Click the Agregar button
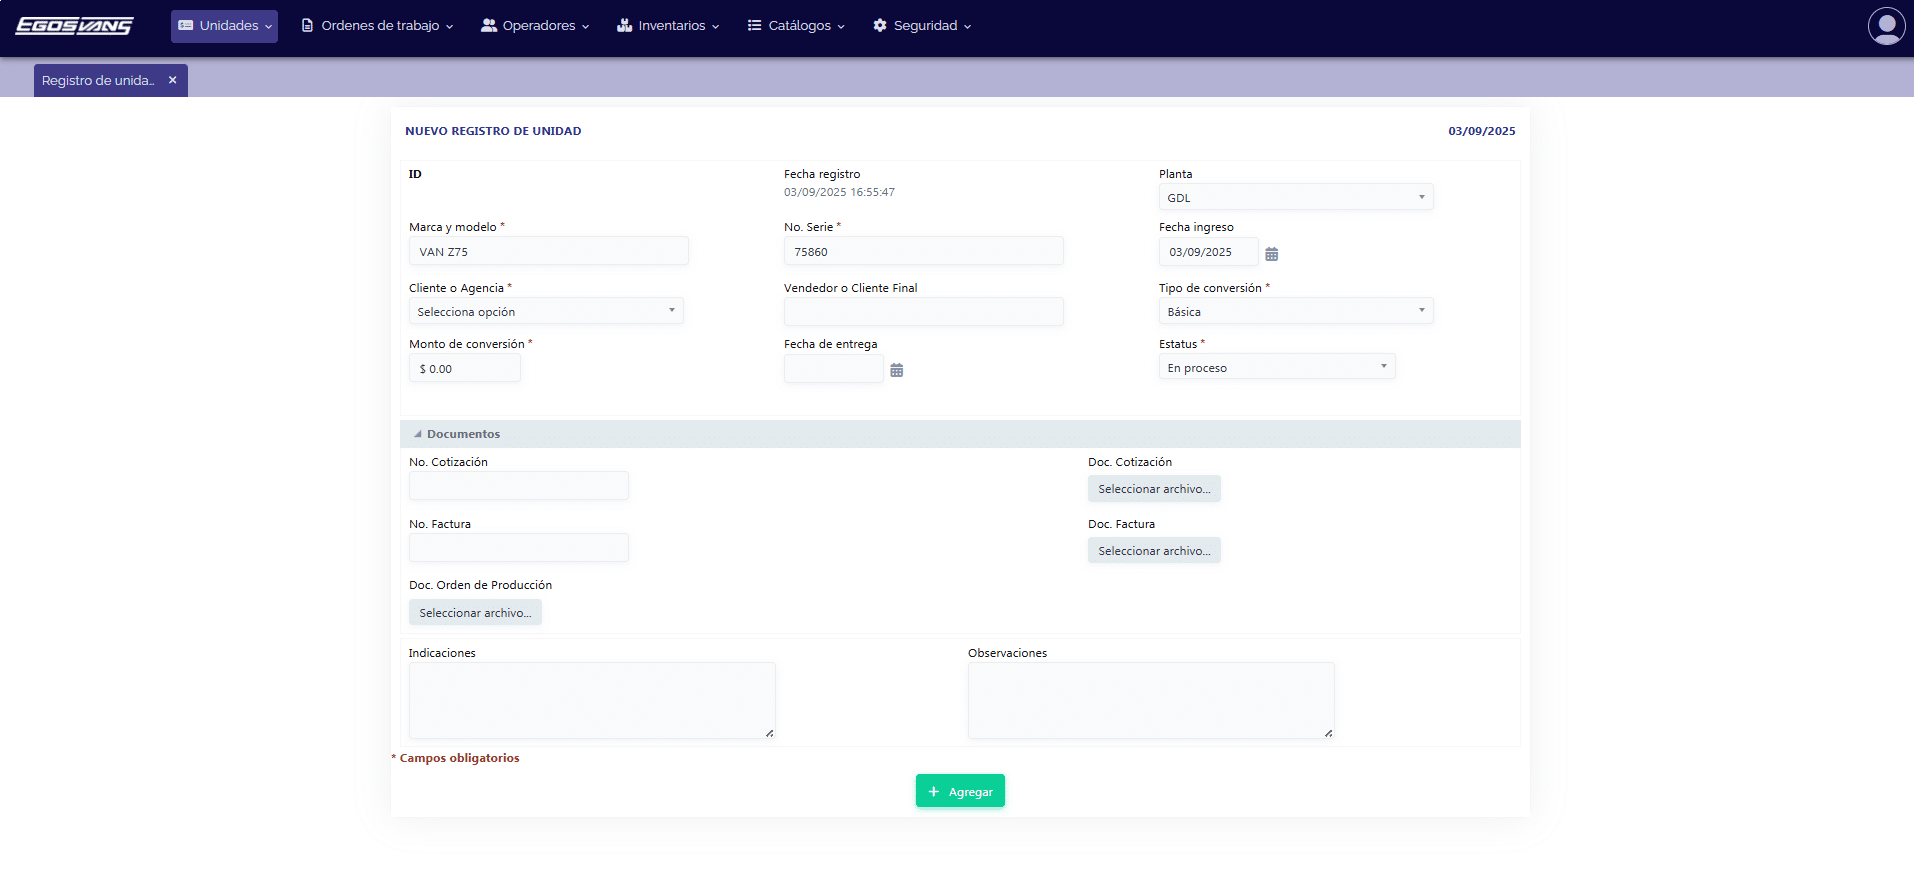This screenshot has height=894, width=1914. (960, 791)
